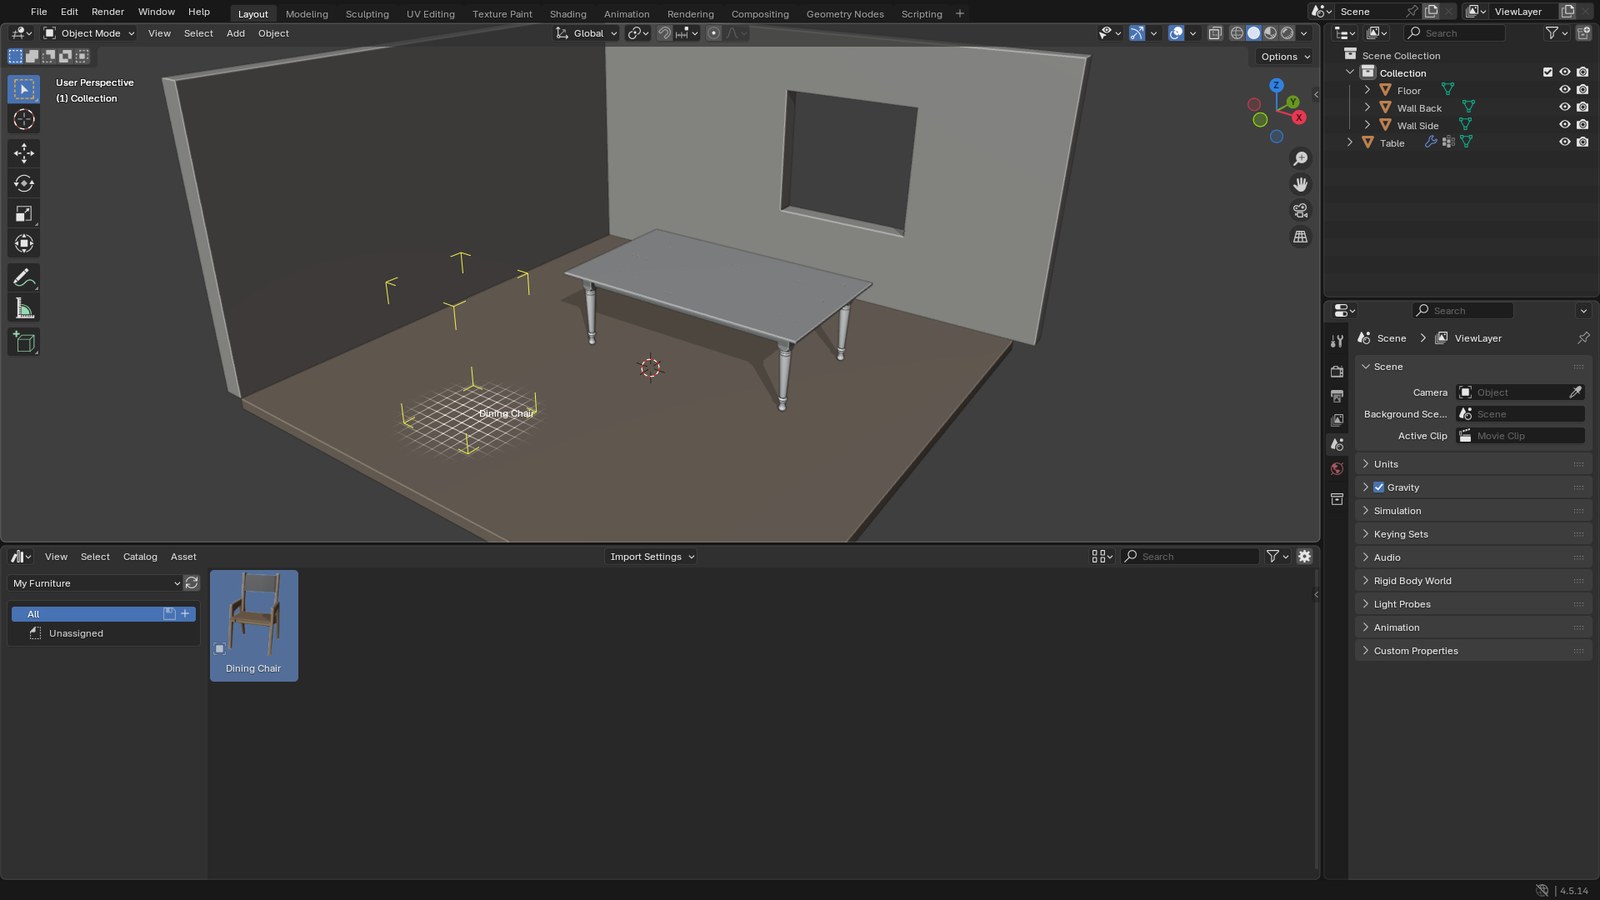Select the Unassigned catalog

[76, 633]
